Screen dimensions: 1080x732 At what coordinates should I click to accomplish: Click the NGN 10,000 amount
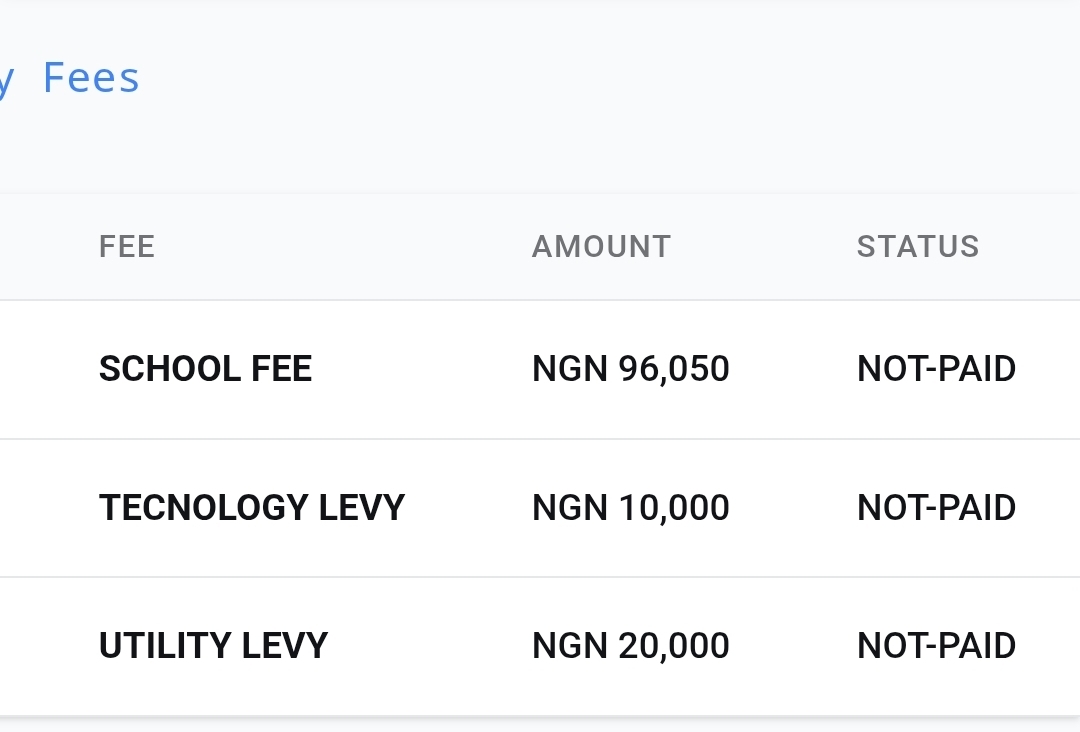(x=630, y=507)
